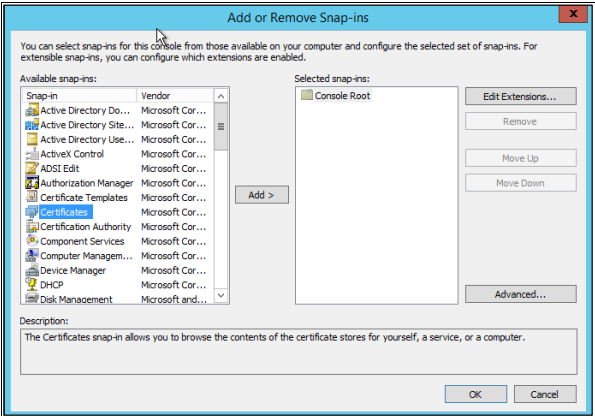Select DHCP in the list
The height and width of the screenshot is (416, 595).
[x=52, y=285]
